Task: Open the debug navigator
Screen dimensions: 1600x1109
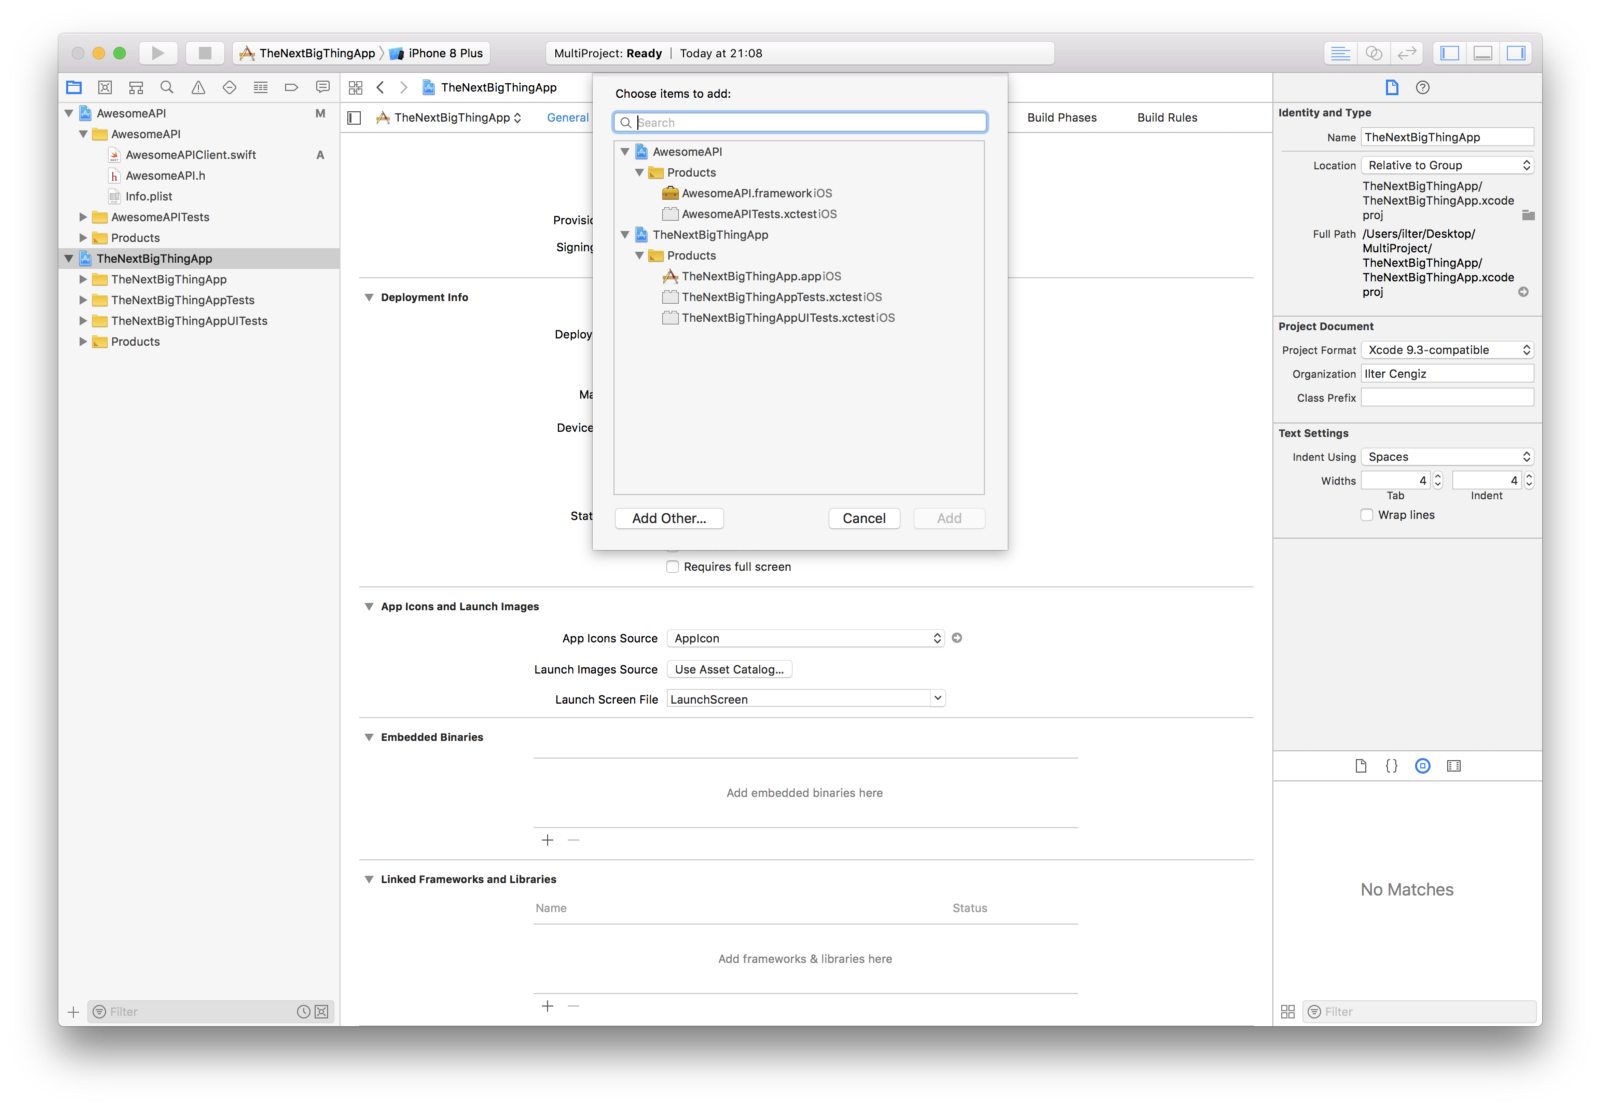Action: pyautogui.click(x=260, y=87)
